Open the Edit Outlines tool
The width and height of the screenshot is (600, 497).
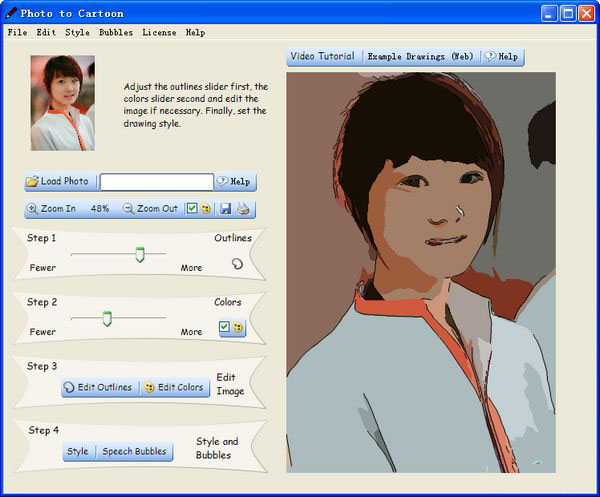[98, 388]
